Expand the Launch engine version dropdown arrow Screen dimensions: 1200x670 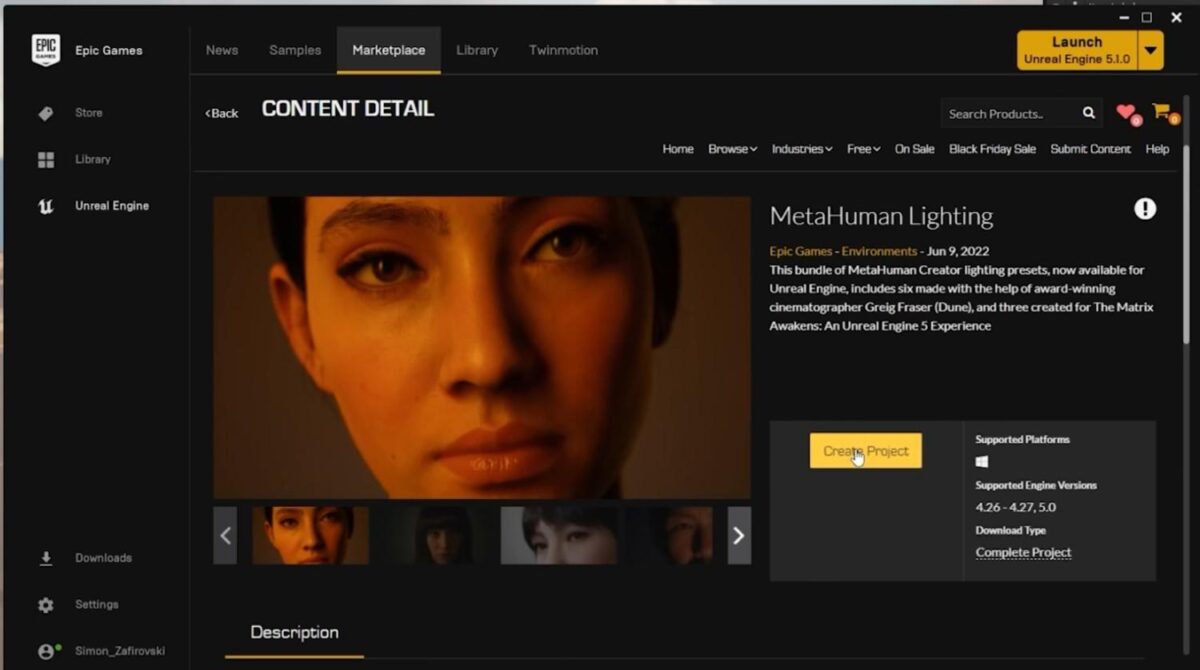pos(1151,50)
